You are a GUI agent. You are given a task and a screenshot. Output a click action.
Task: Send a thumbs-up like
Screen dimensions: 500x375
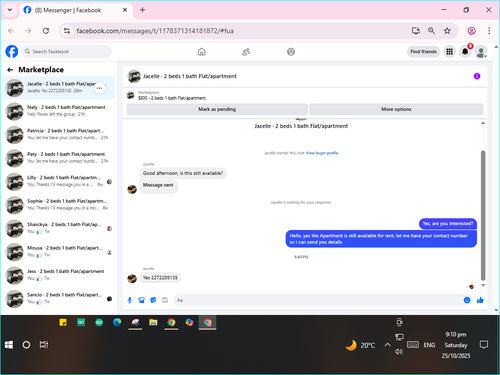click(480, 300)
